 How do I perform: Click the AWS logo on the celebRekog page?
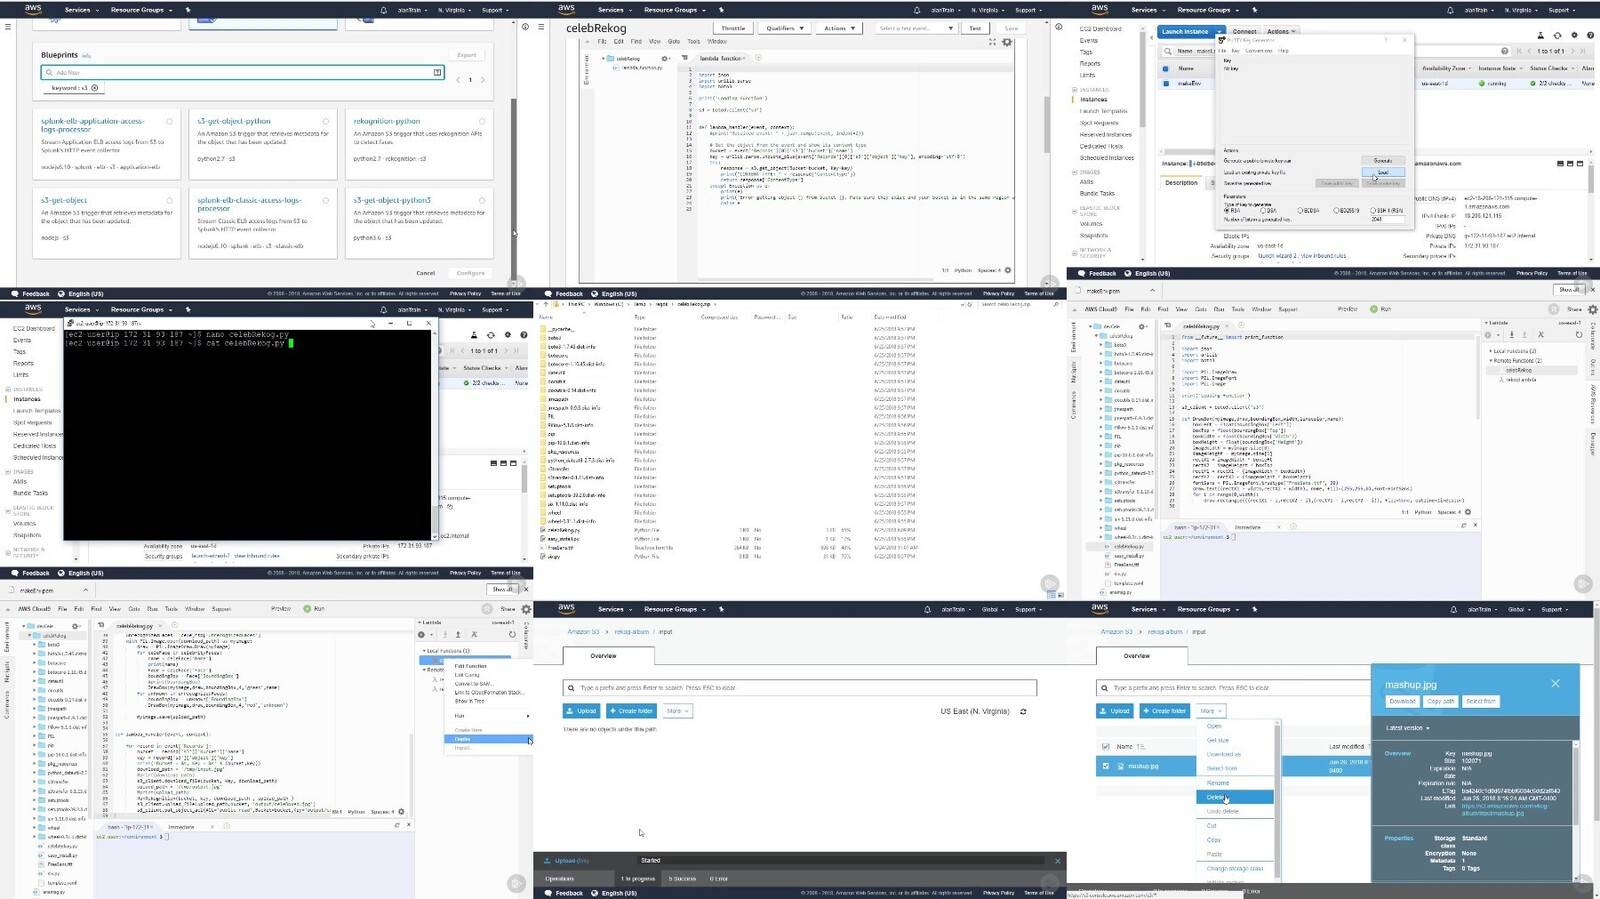[566, 9]
